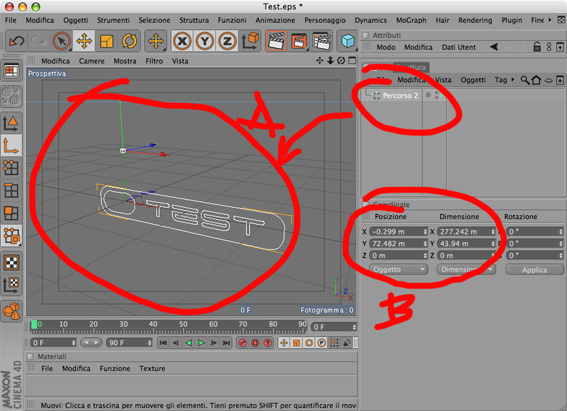This screenshot has width=567, height=411.
Task: Switch the world/object coordinate system icon
Action: click(250, 41)
